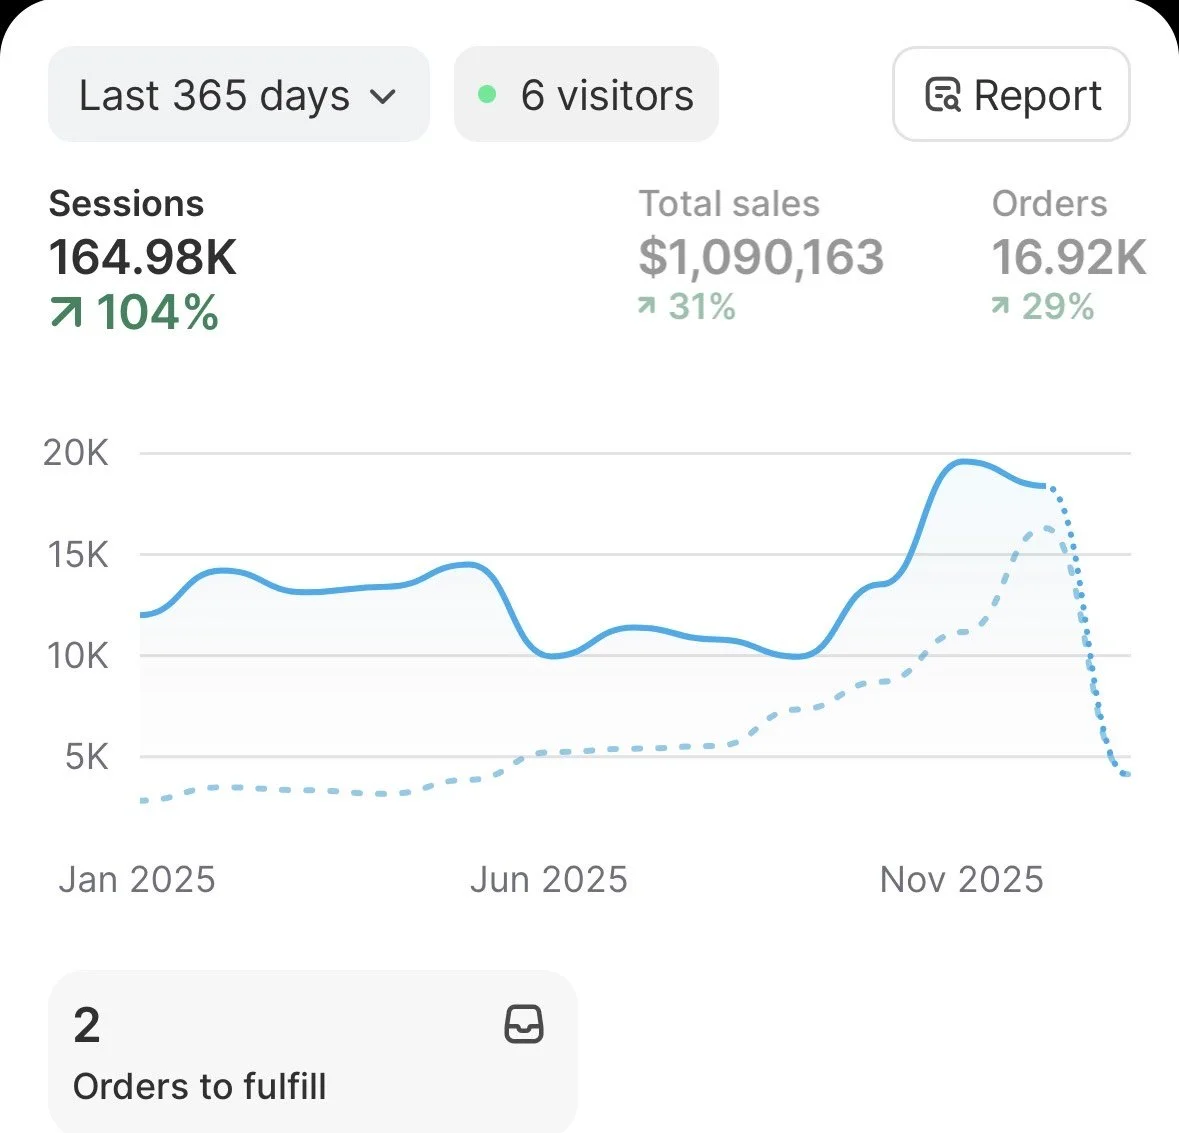Click the upward arrow next to 31%
Screen dimensions: 1179x1133
[648, 306]
